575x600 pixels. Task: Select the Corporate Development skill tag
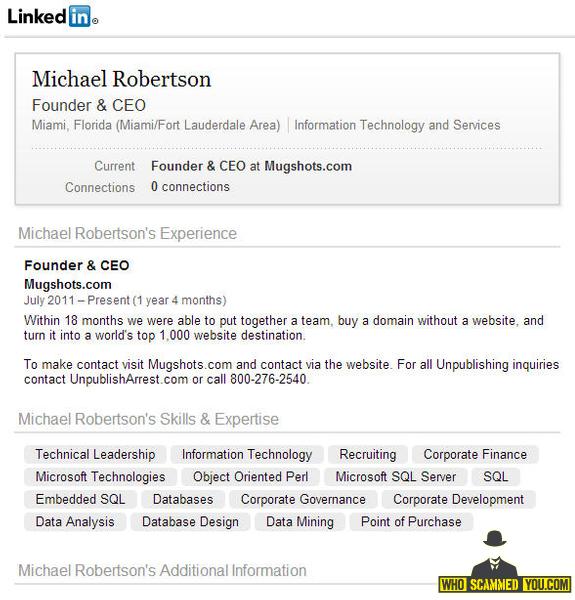(x=459, y=499)
